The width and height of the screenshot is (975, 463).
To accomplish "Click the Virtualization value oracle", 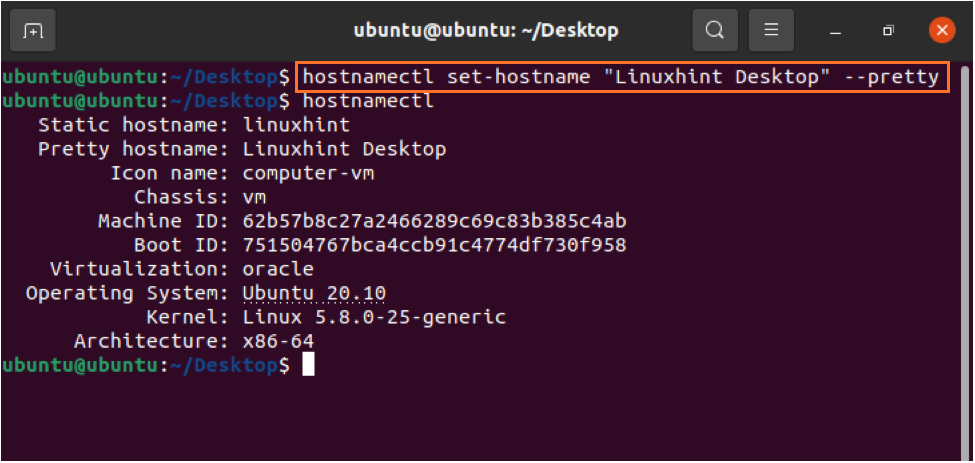I will [x=278, y=270].
